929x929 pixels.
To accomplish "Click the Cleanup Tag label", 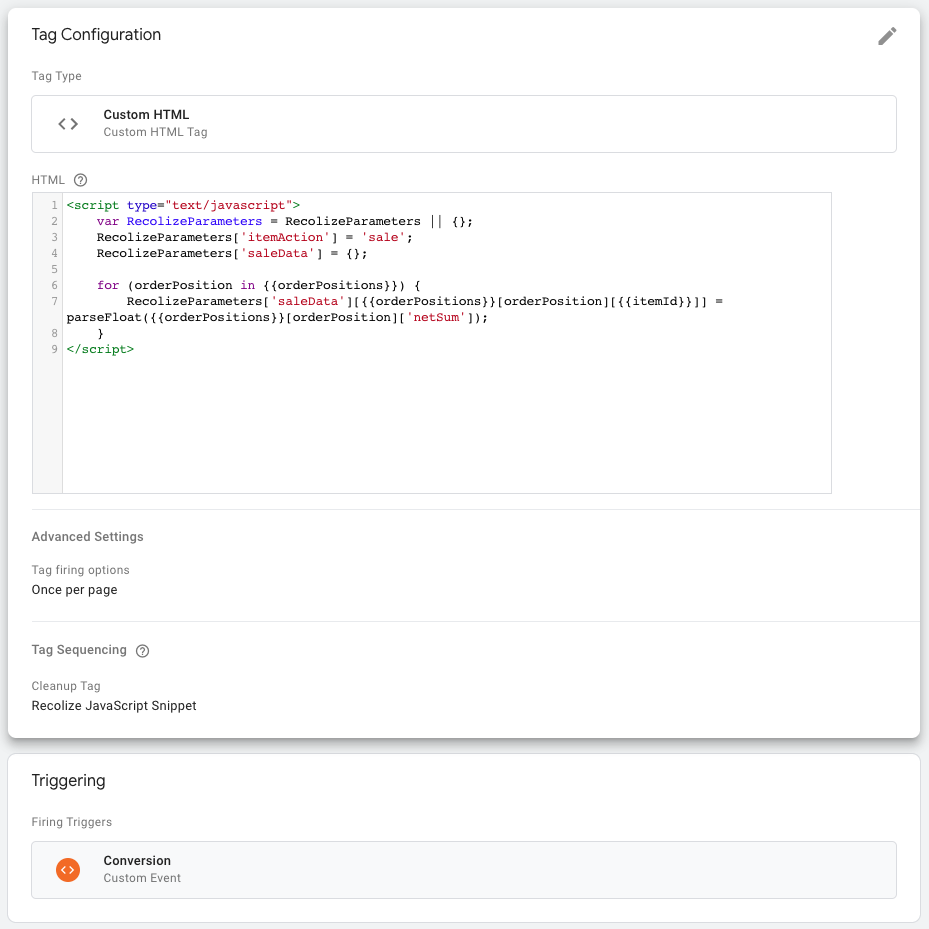I will pyautogui.click(x=66, y=685).
